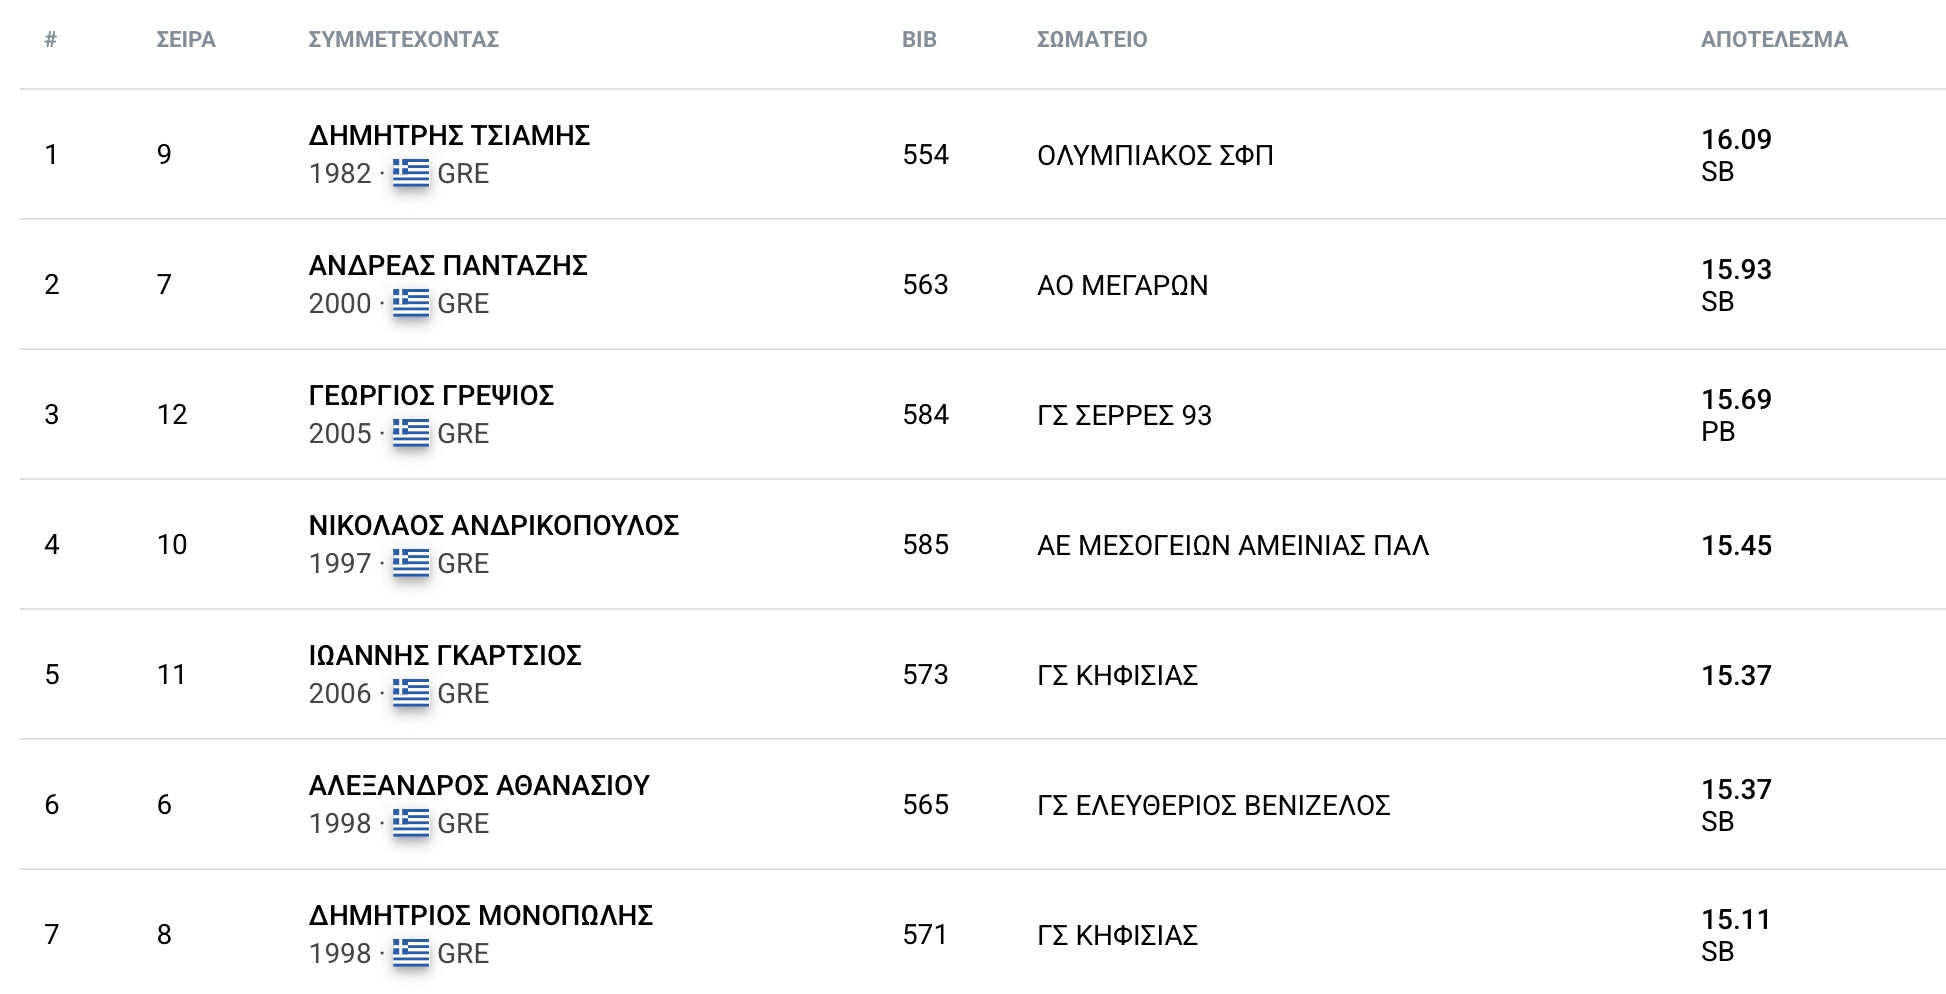
Task: Open club ΟΛΥΜΠΙΑΚΟΣ ΣΦΠ
Action: [x=1155, y=155]
